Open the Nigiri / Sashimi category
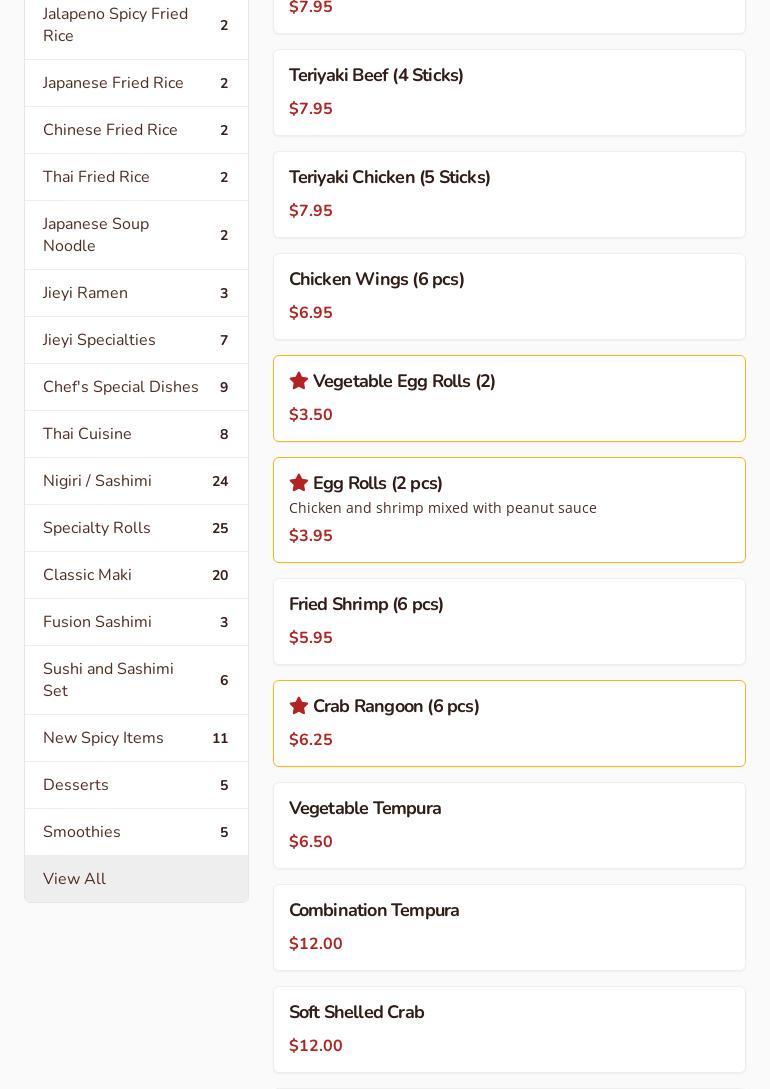 (x=136, y=481)
